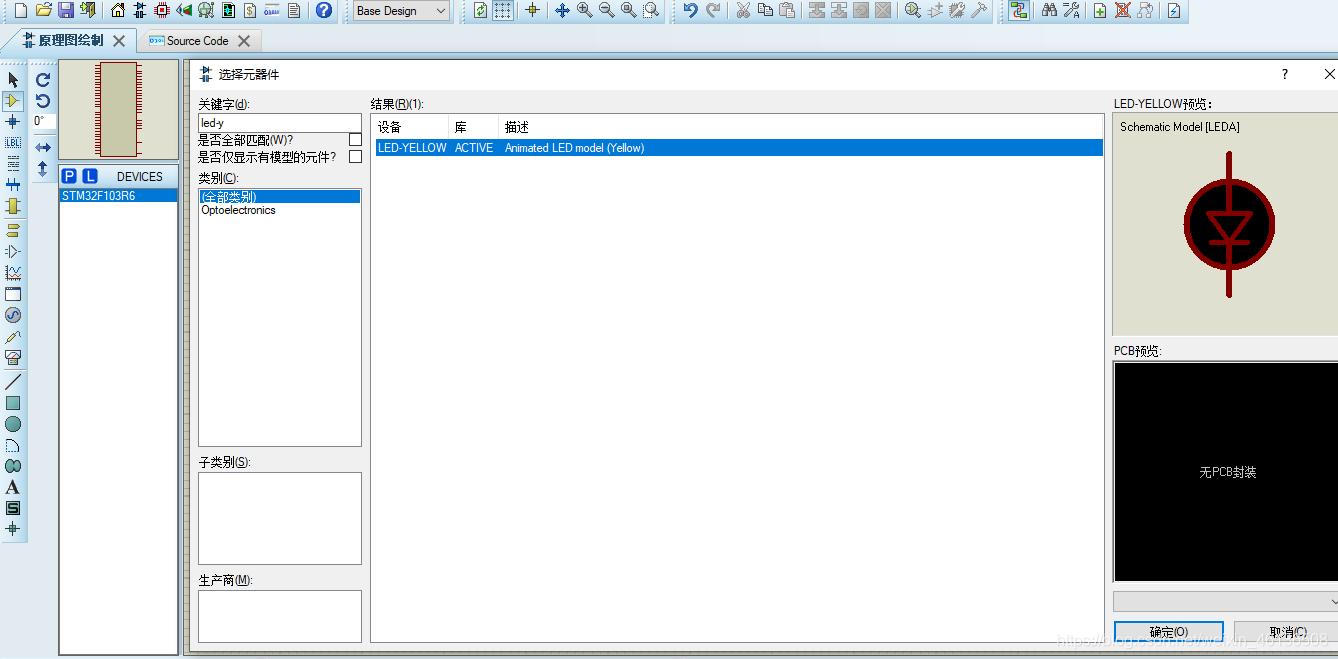Screen dimensions: 1338x659
Task: Click the Undo arrow icon
Action: (690, 10)
